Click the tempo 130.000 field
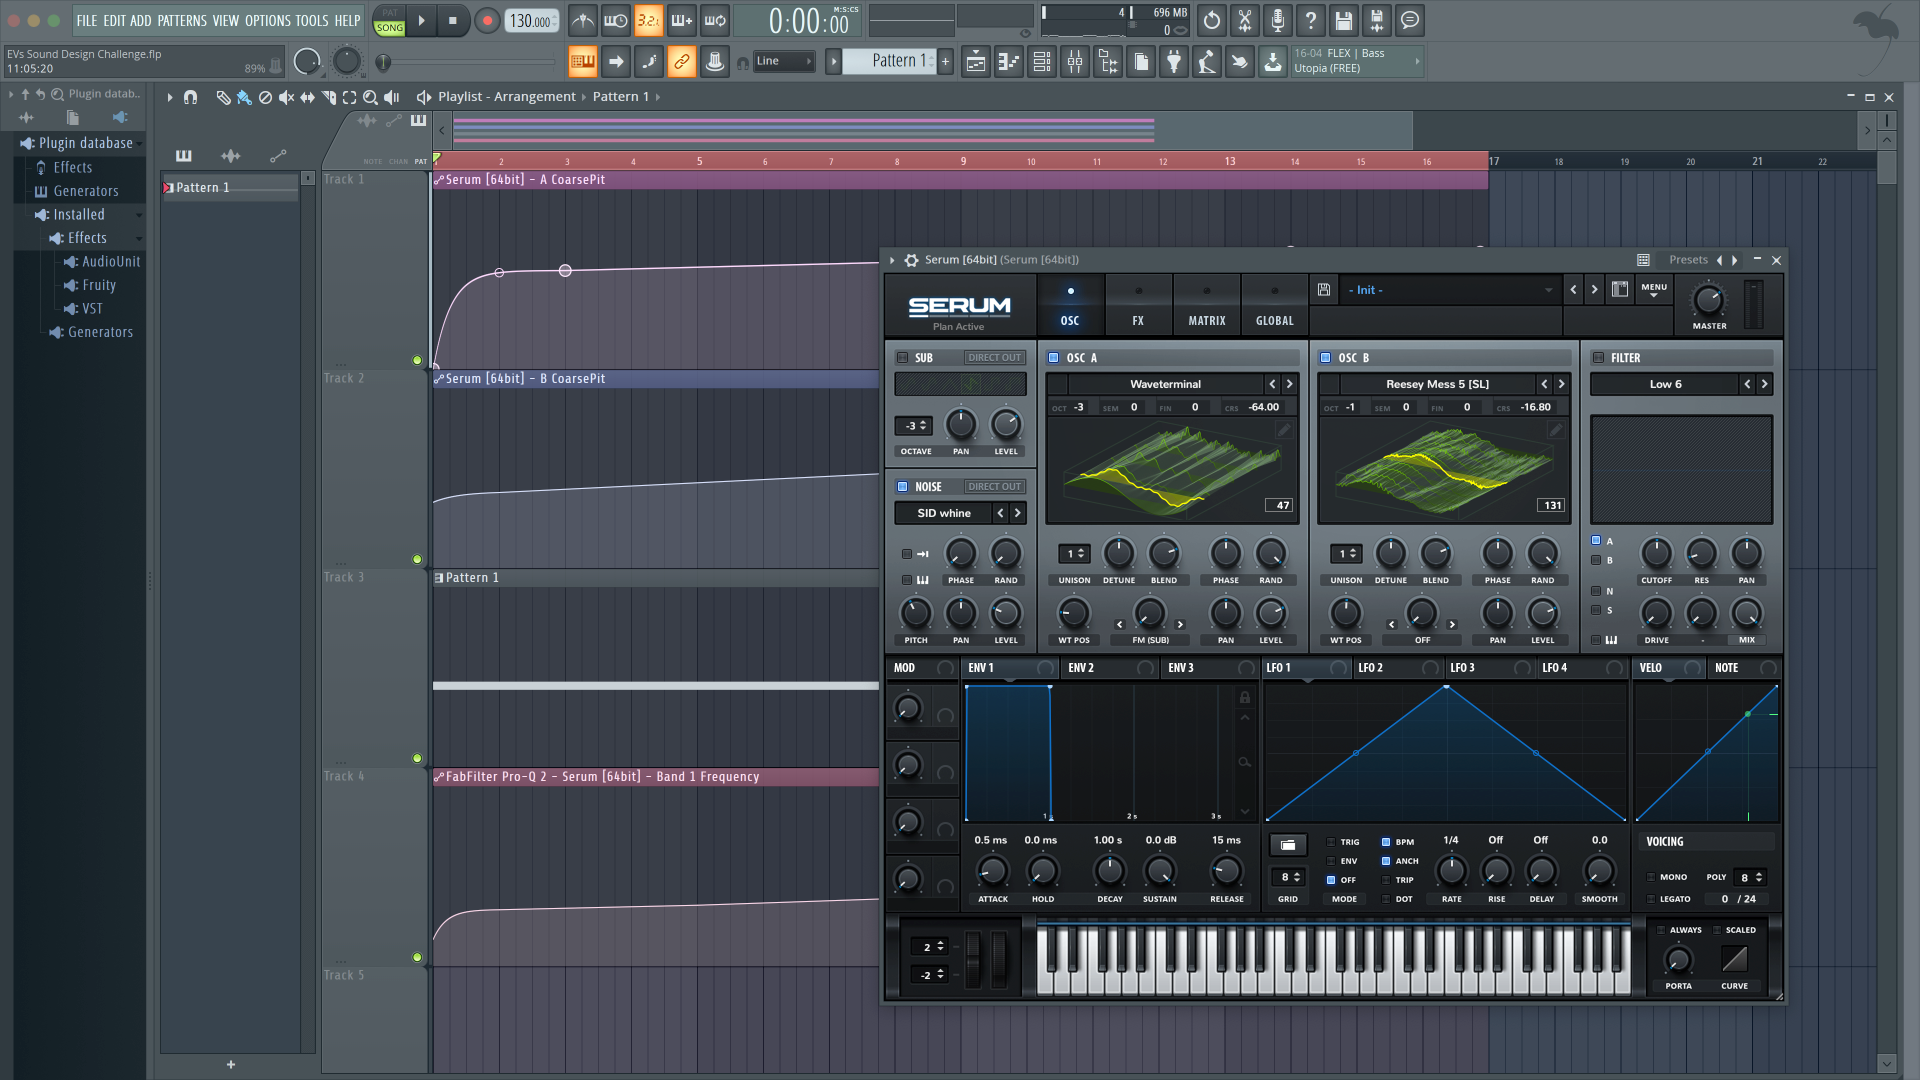The height and width of the screenshot is (1080, 1920). click(x=531, y=21)
